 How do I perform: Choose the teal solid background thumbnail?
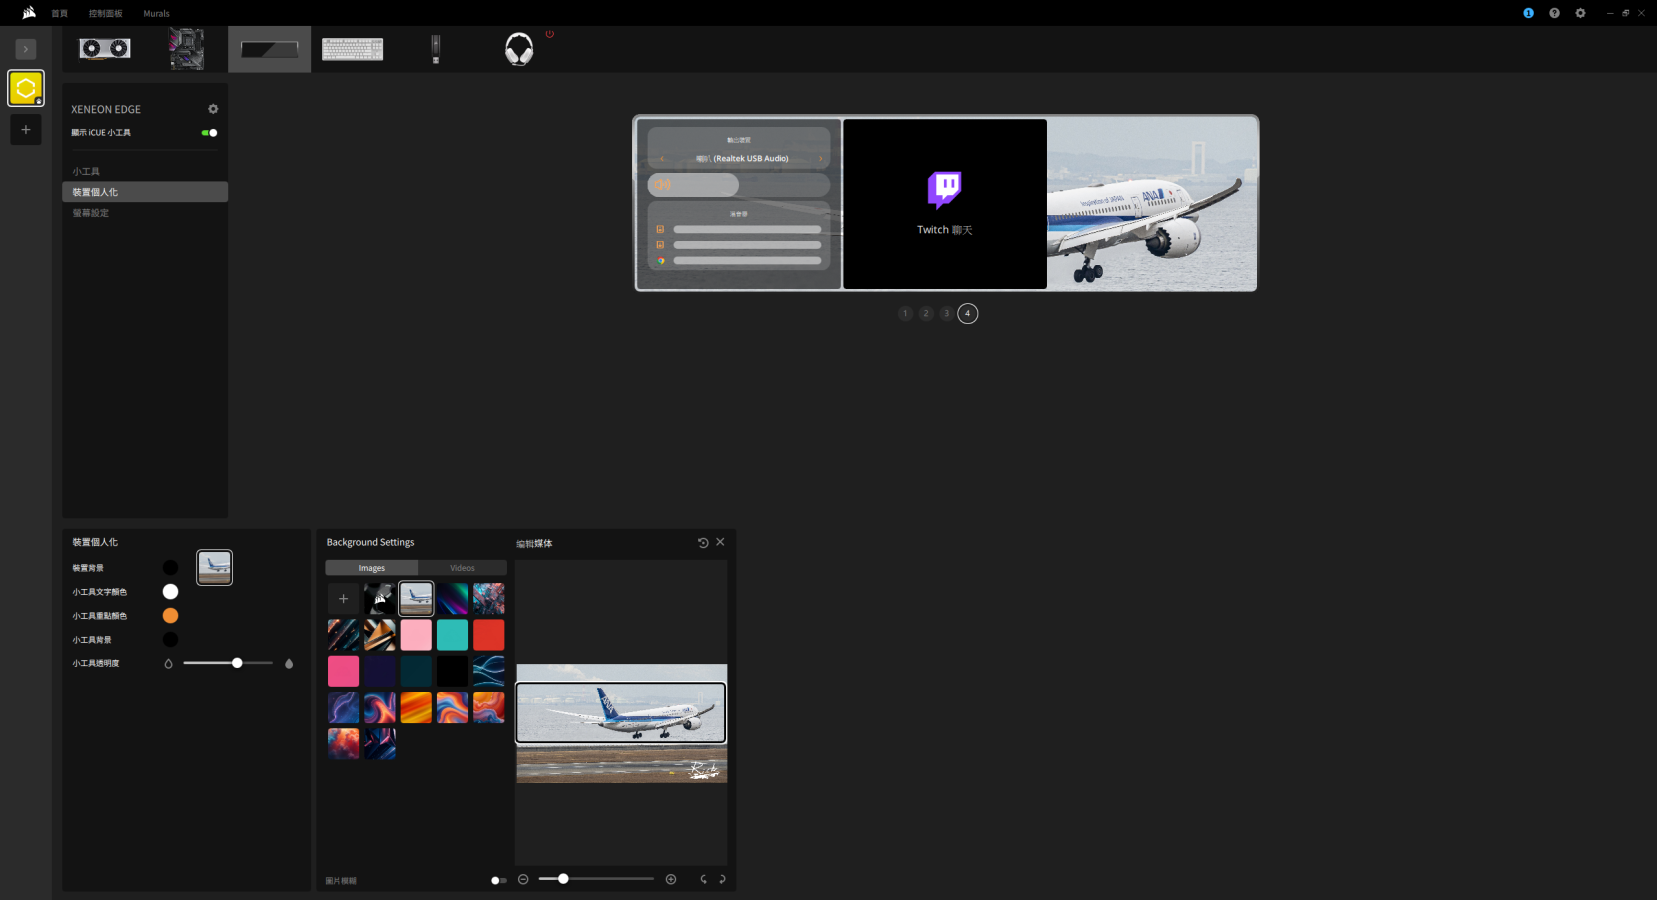tap(452, 635)
